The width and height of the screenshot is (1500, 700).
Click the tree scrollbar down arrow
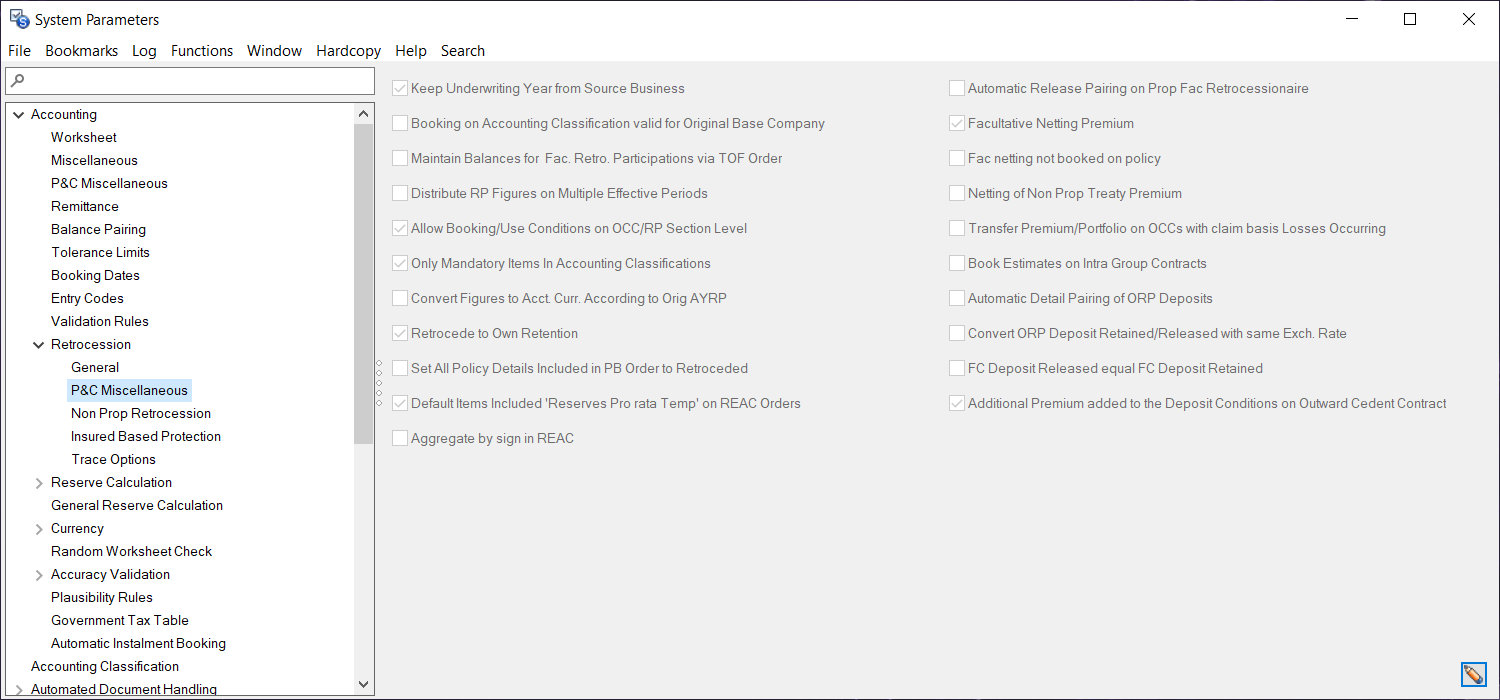click(x=363, y=684)
